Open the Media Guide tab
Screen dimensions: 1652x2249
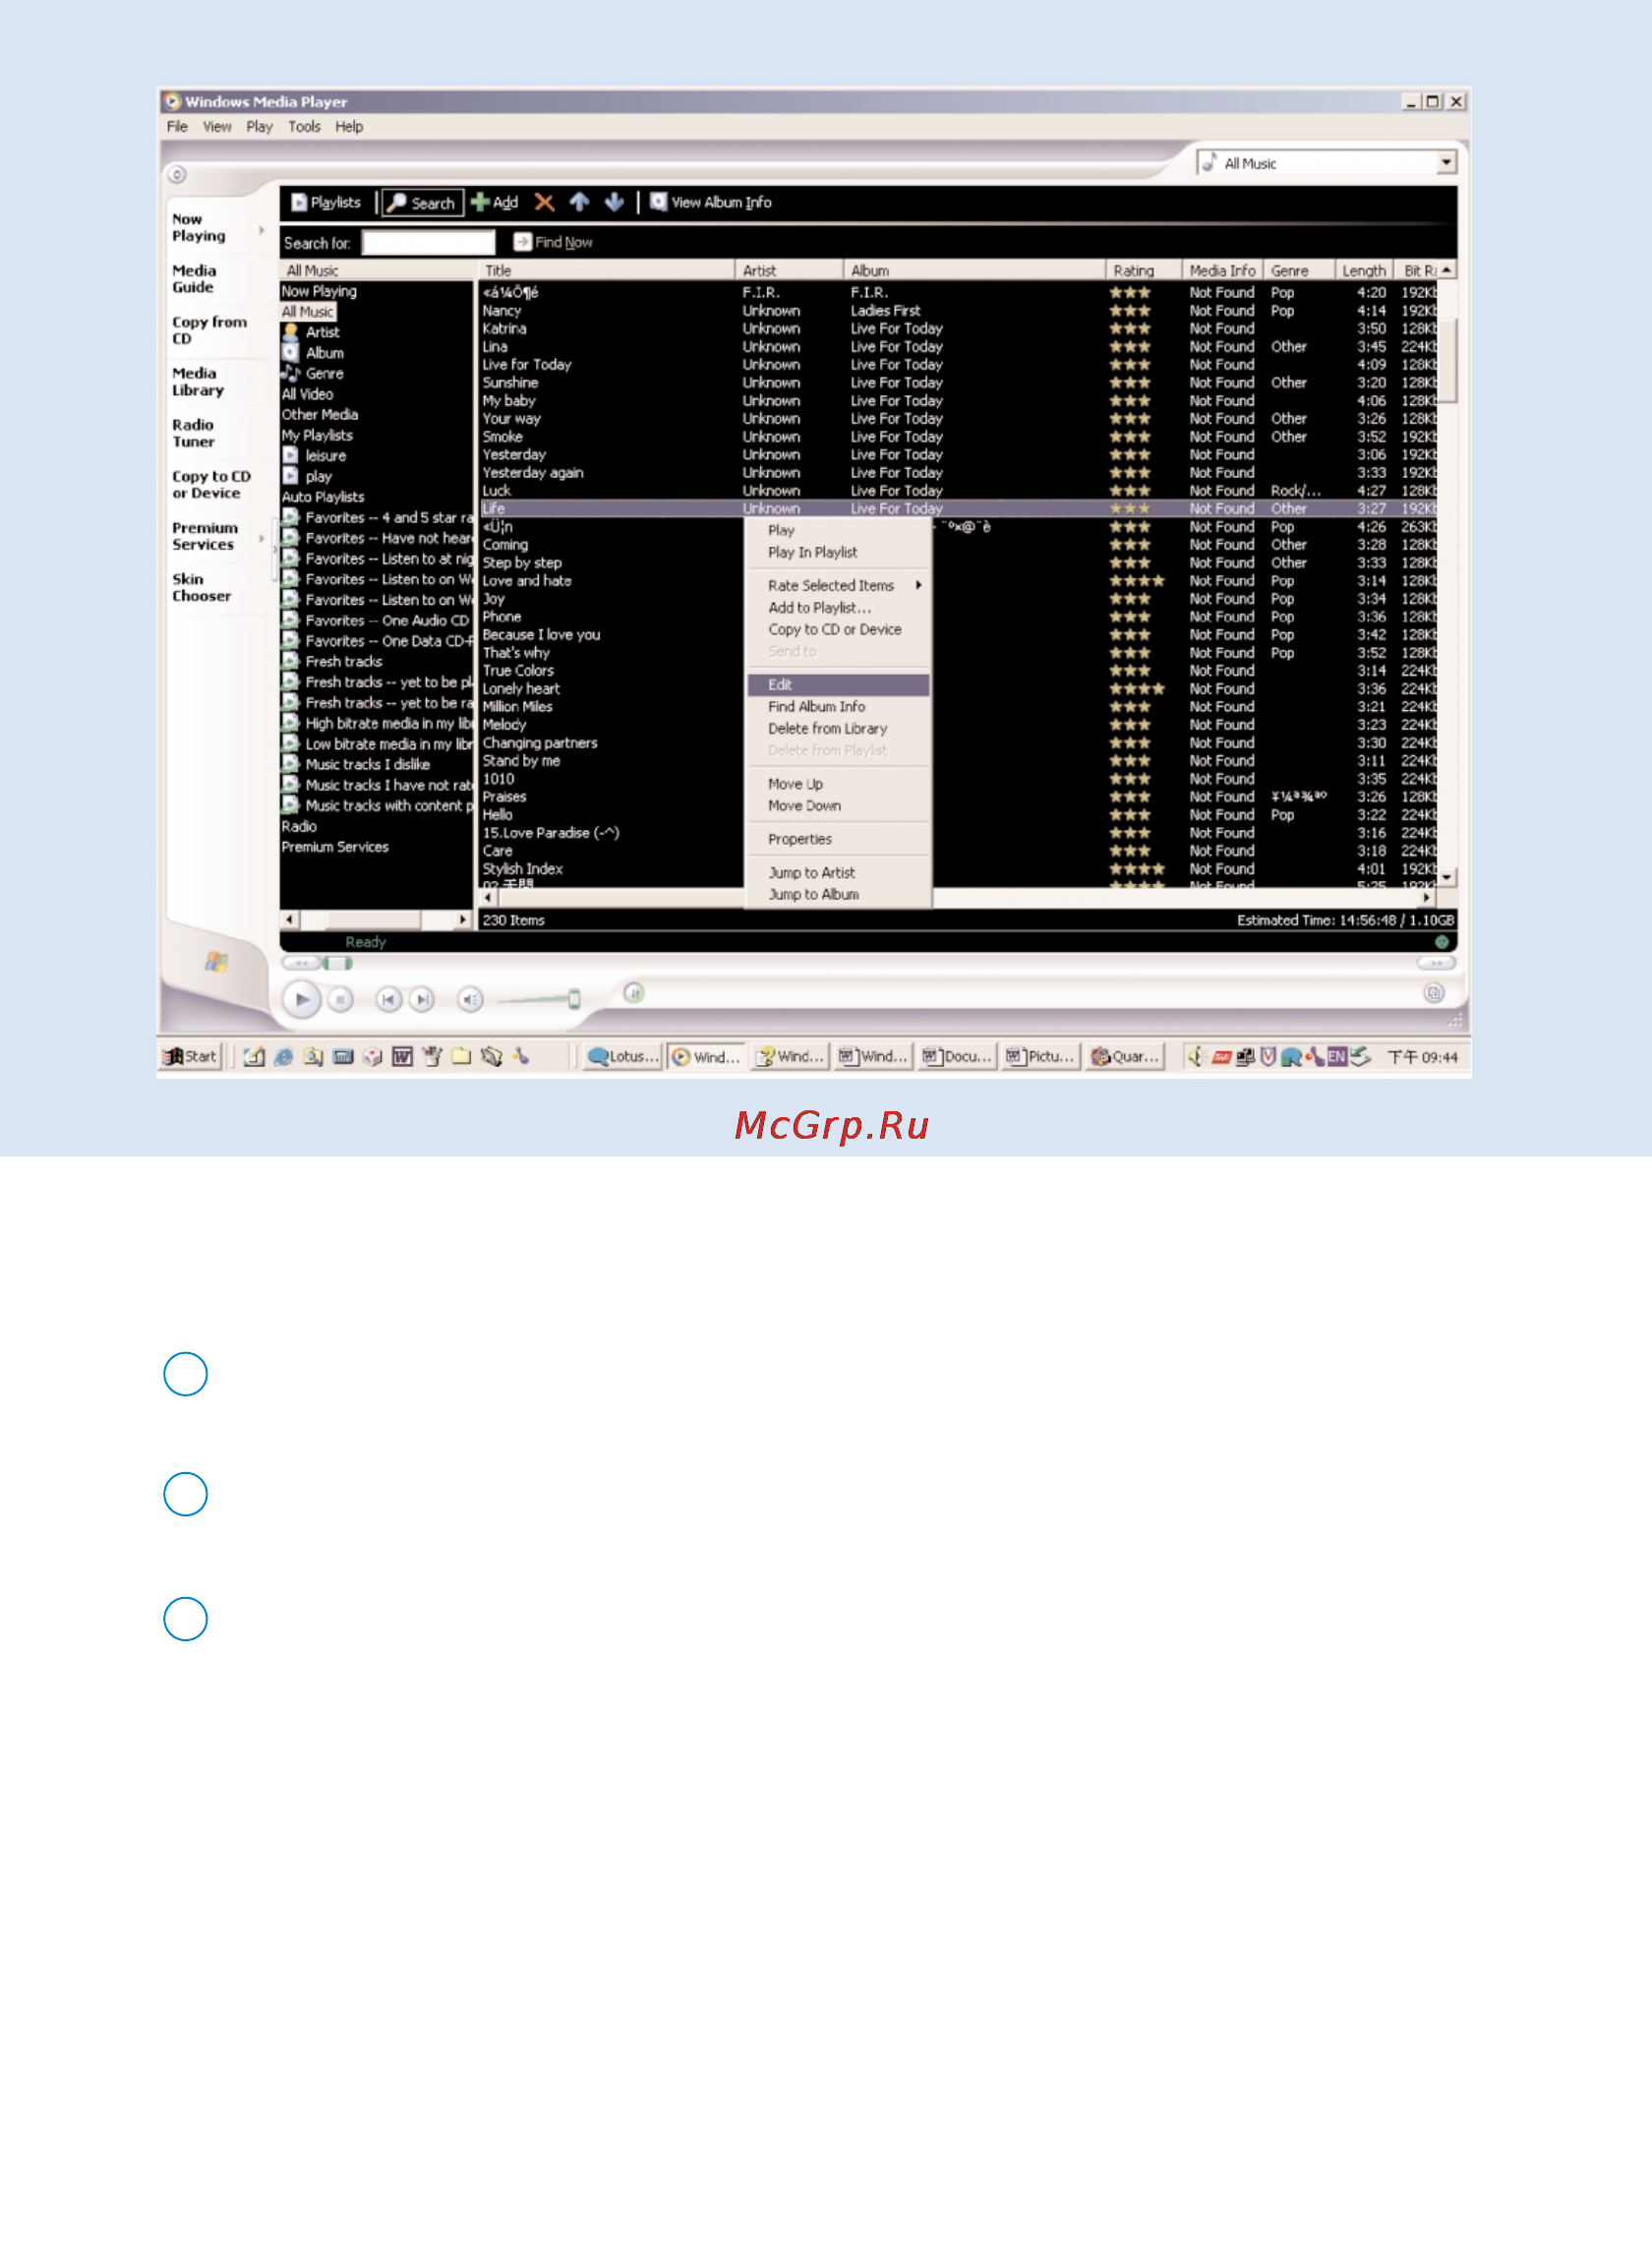click(x=194, y=279)
